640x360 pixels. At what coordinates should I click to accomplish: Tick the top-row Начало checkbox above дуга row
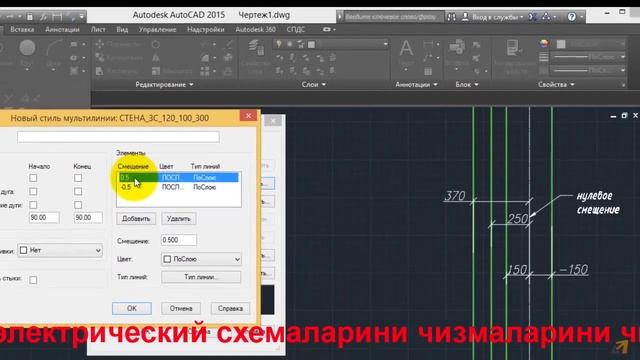[33, 178]
